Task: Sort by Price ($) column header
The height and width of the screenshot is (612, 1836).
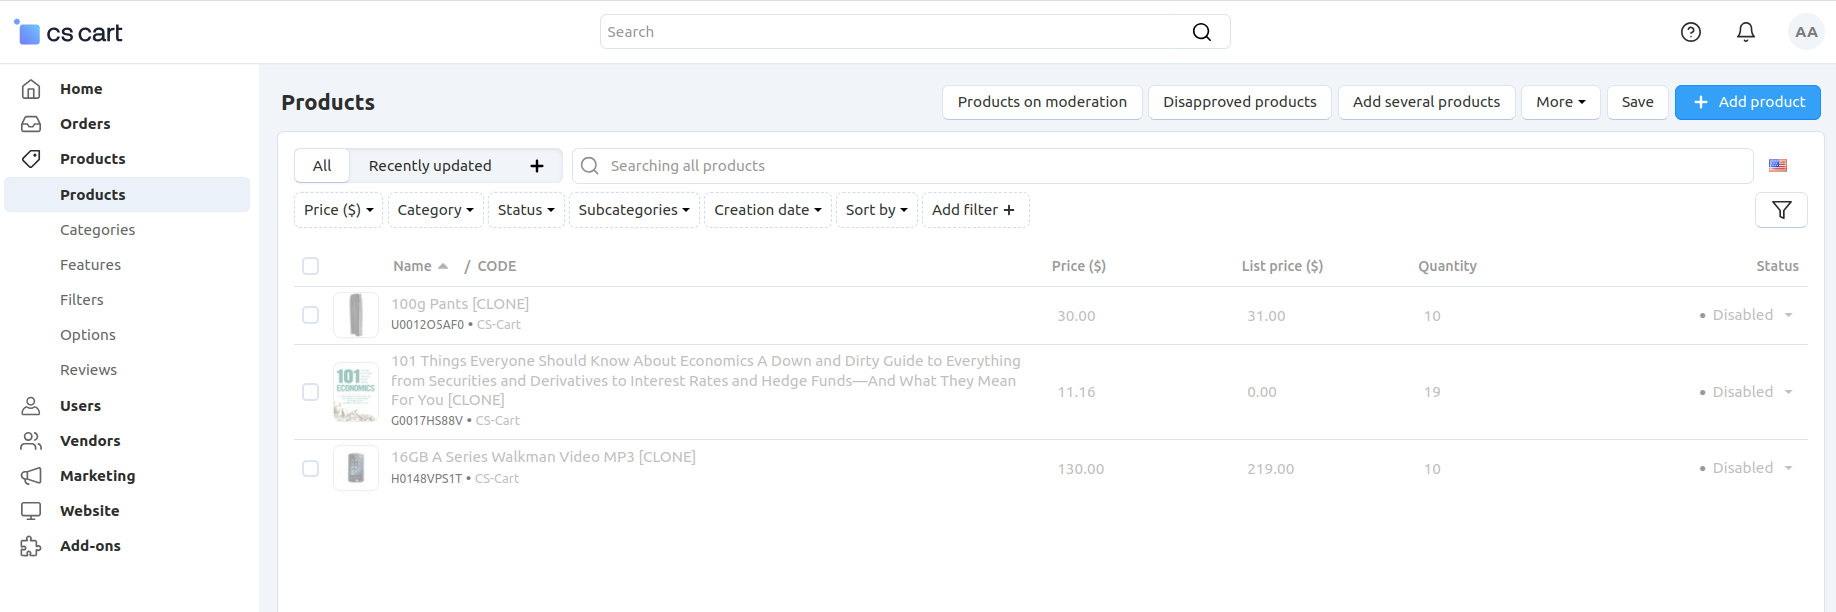Action: click(1078, 266)
